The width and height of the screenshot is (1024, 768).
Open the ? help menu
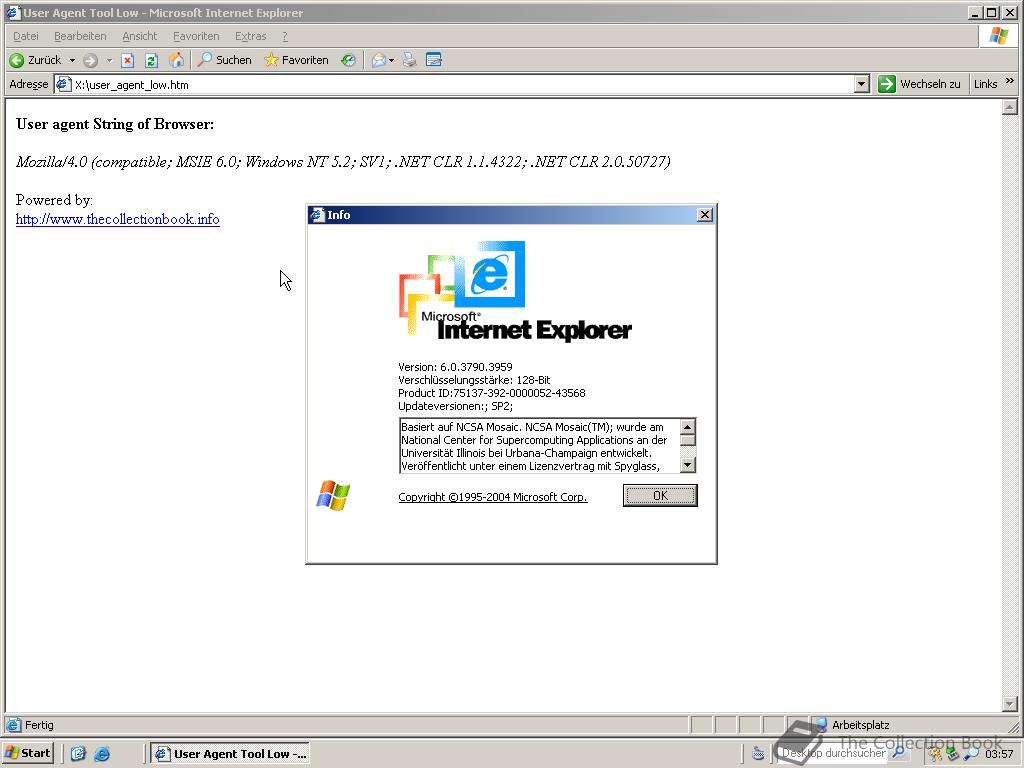pos(285,36)
